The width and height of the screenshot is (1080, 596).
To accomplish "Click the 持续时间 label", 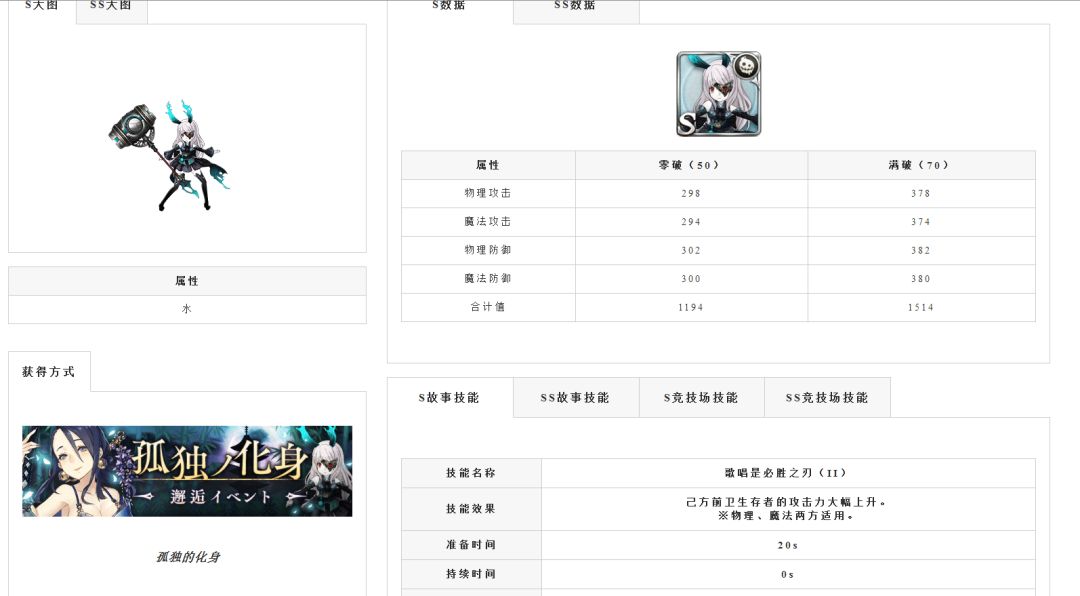I will coord(471,574).
